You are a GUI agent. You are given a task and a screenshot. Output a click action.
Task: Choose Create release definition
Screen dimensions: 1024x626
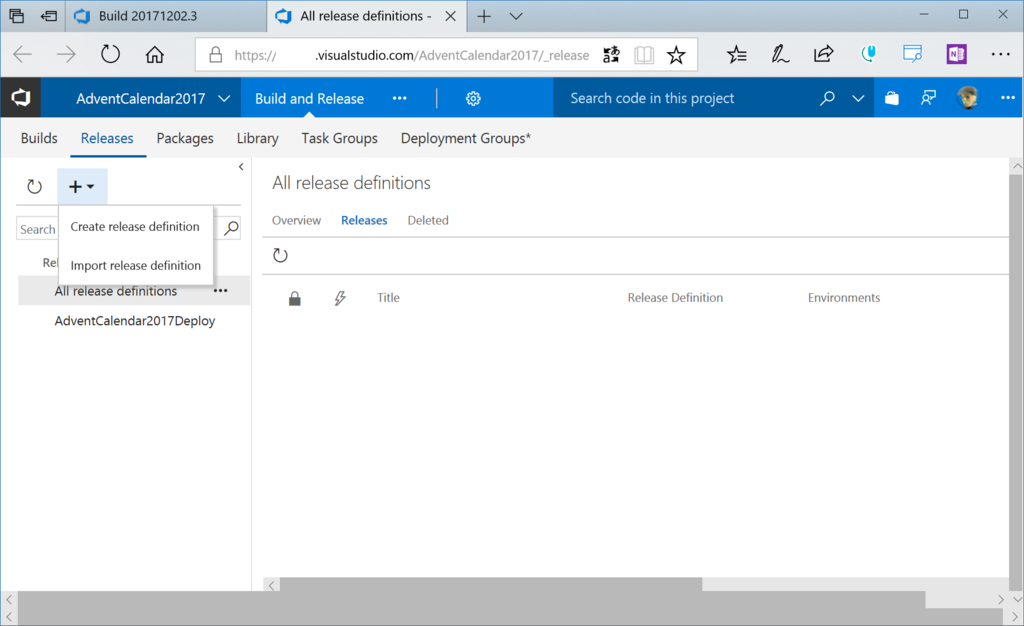click(135, 227)
